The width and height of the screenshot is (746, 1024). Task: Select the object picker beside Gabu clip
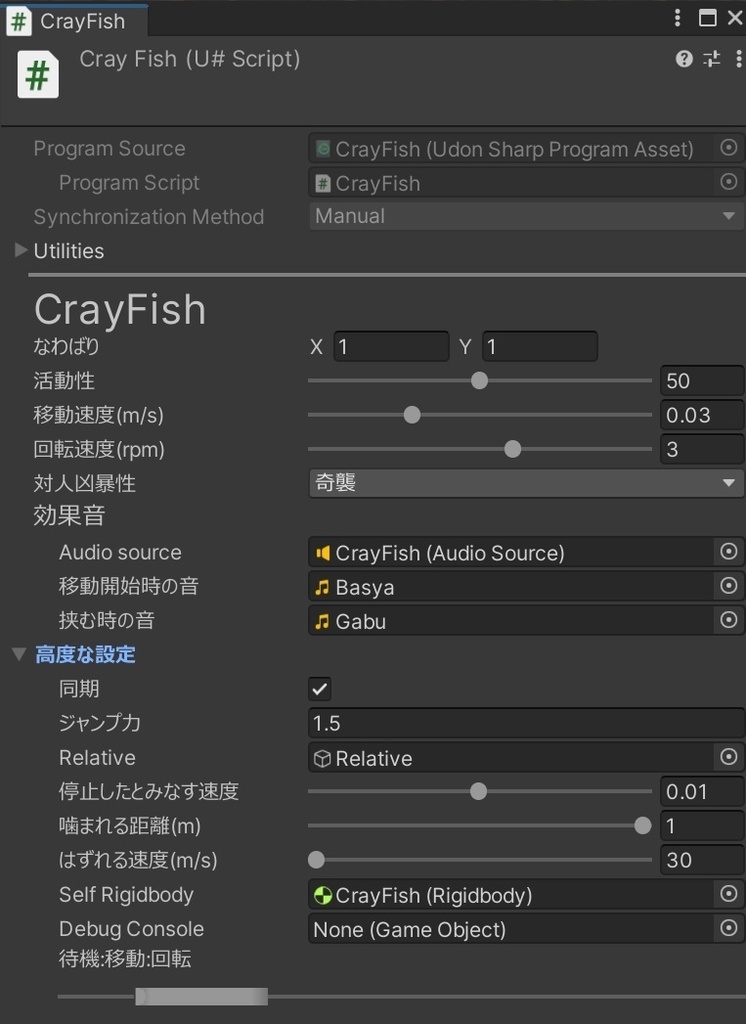(x=729, y=620)
